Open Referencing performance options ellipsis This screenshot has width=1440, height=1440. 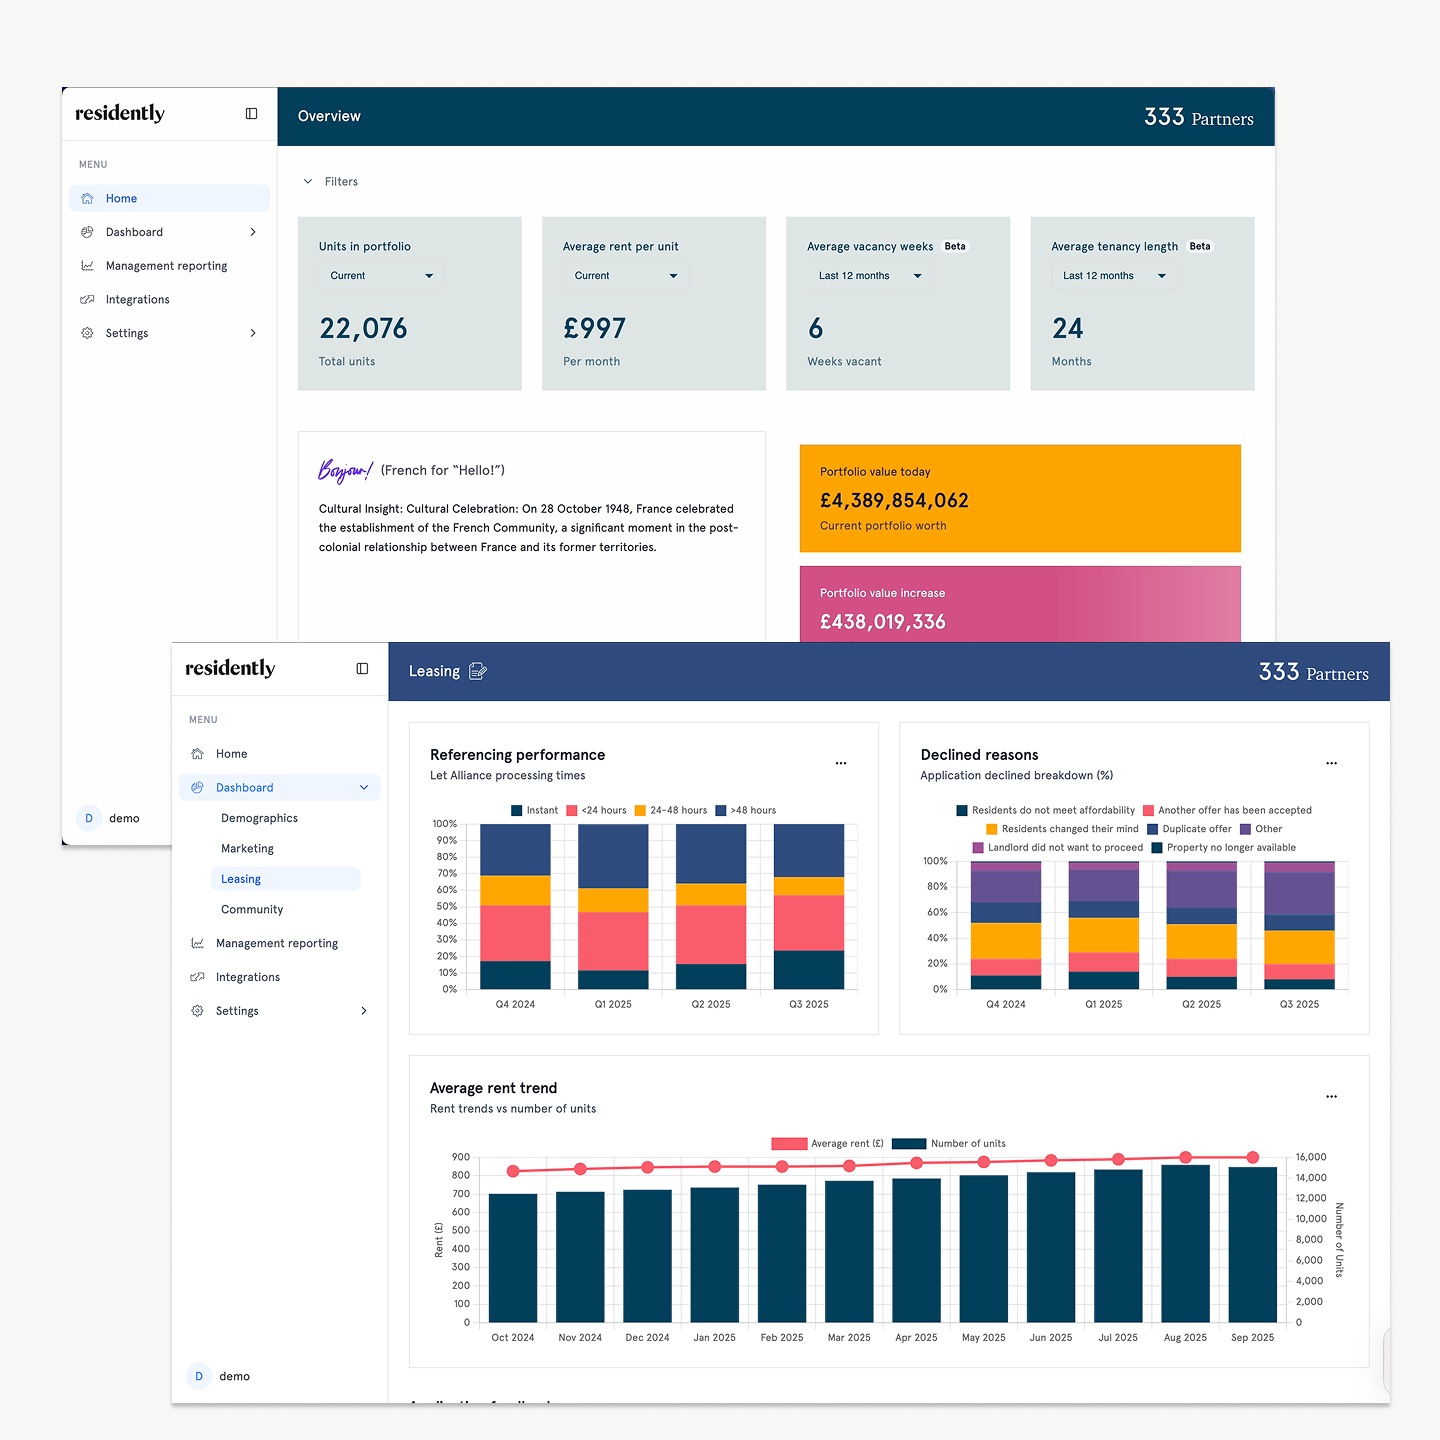841,763
